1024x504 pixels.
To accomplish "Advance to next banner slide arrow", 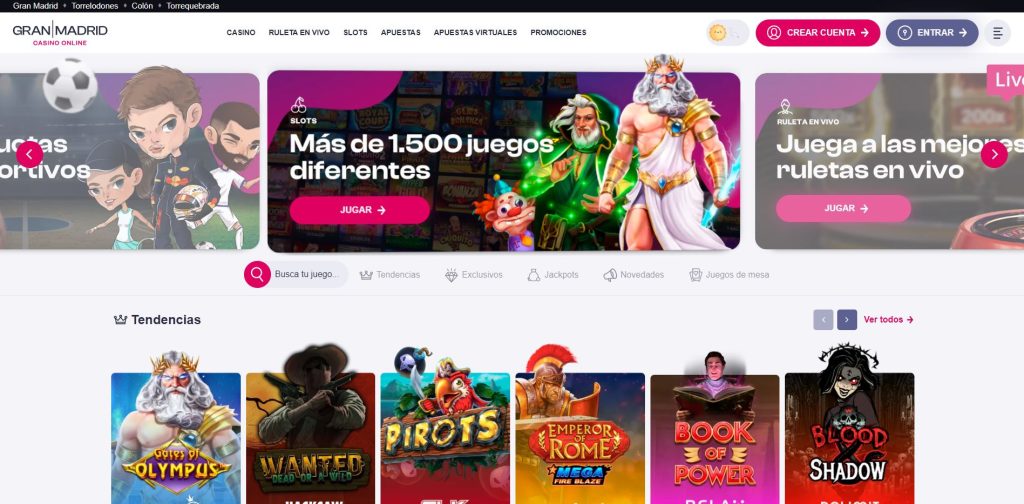I will point(994,155).
